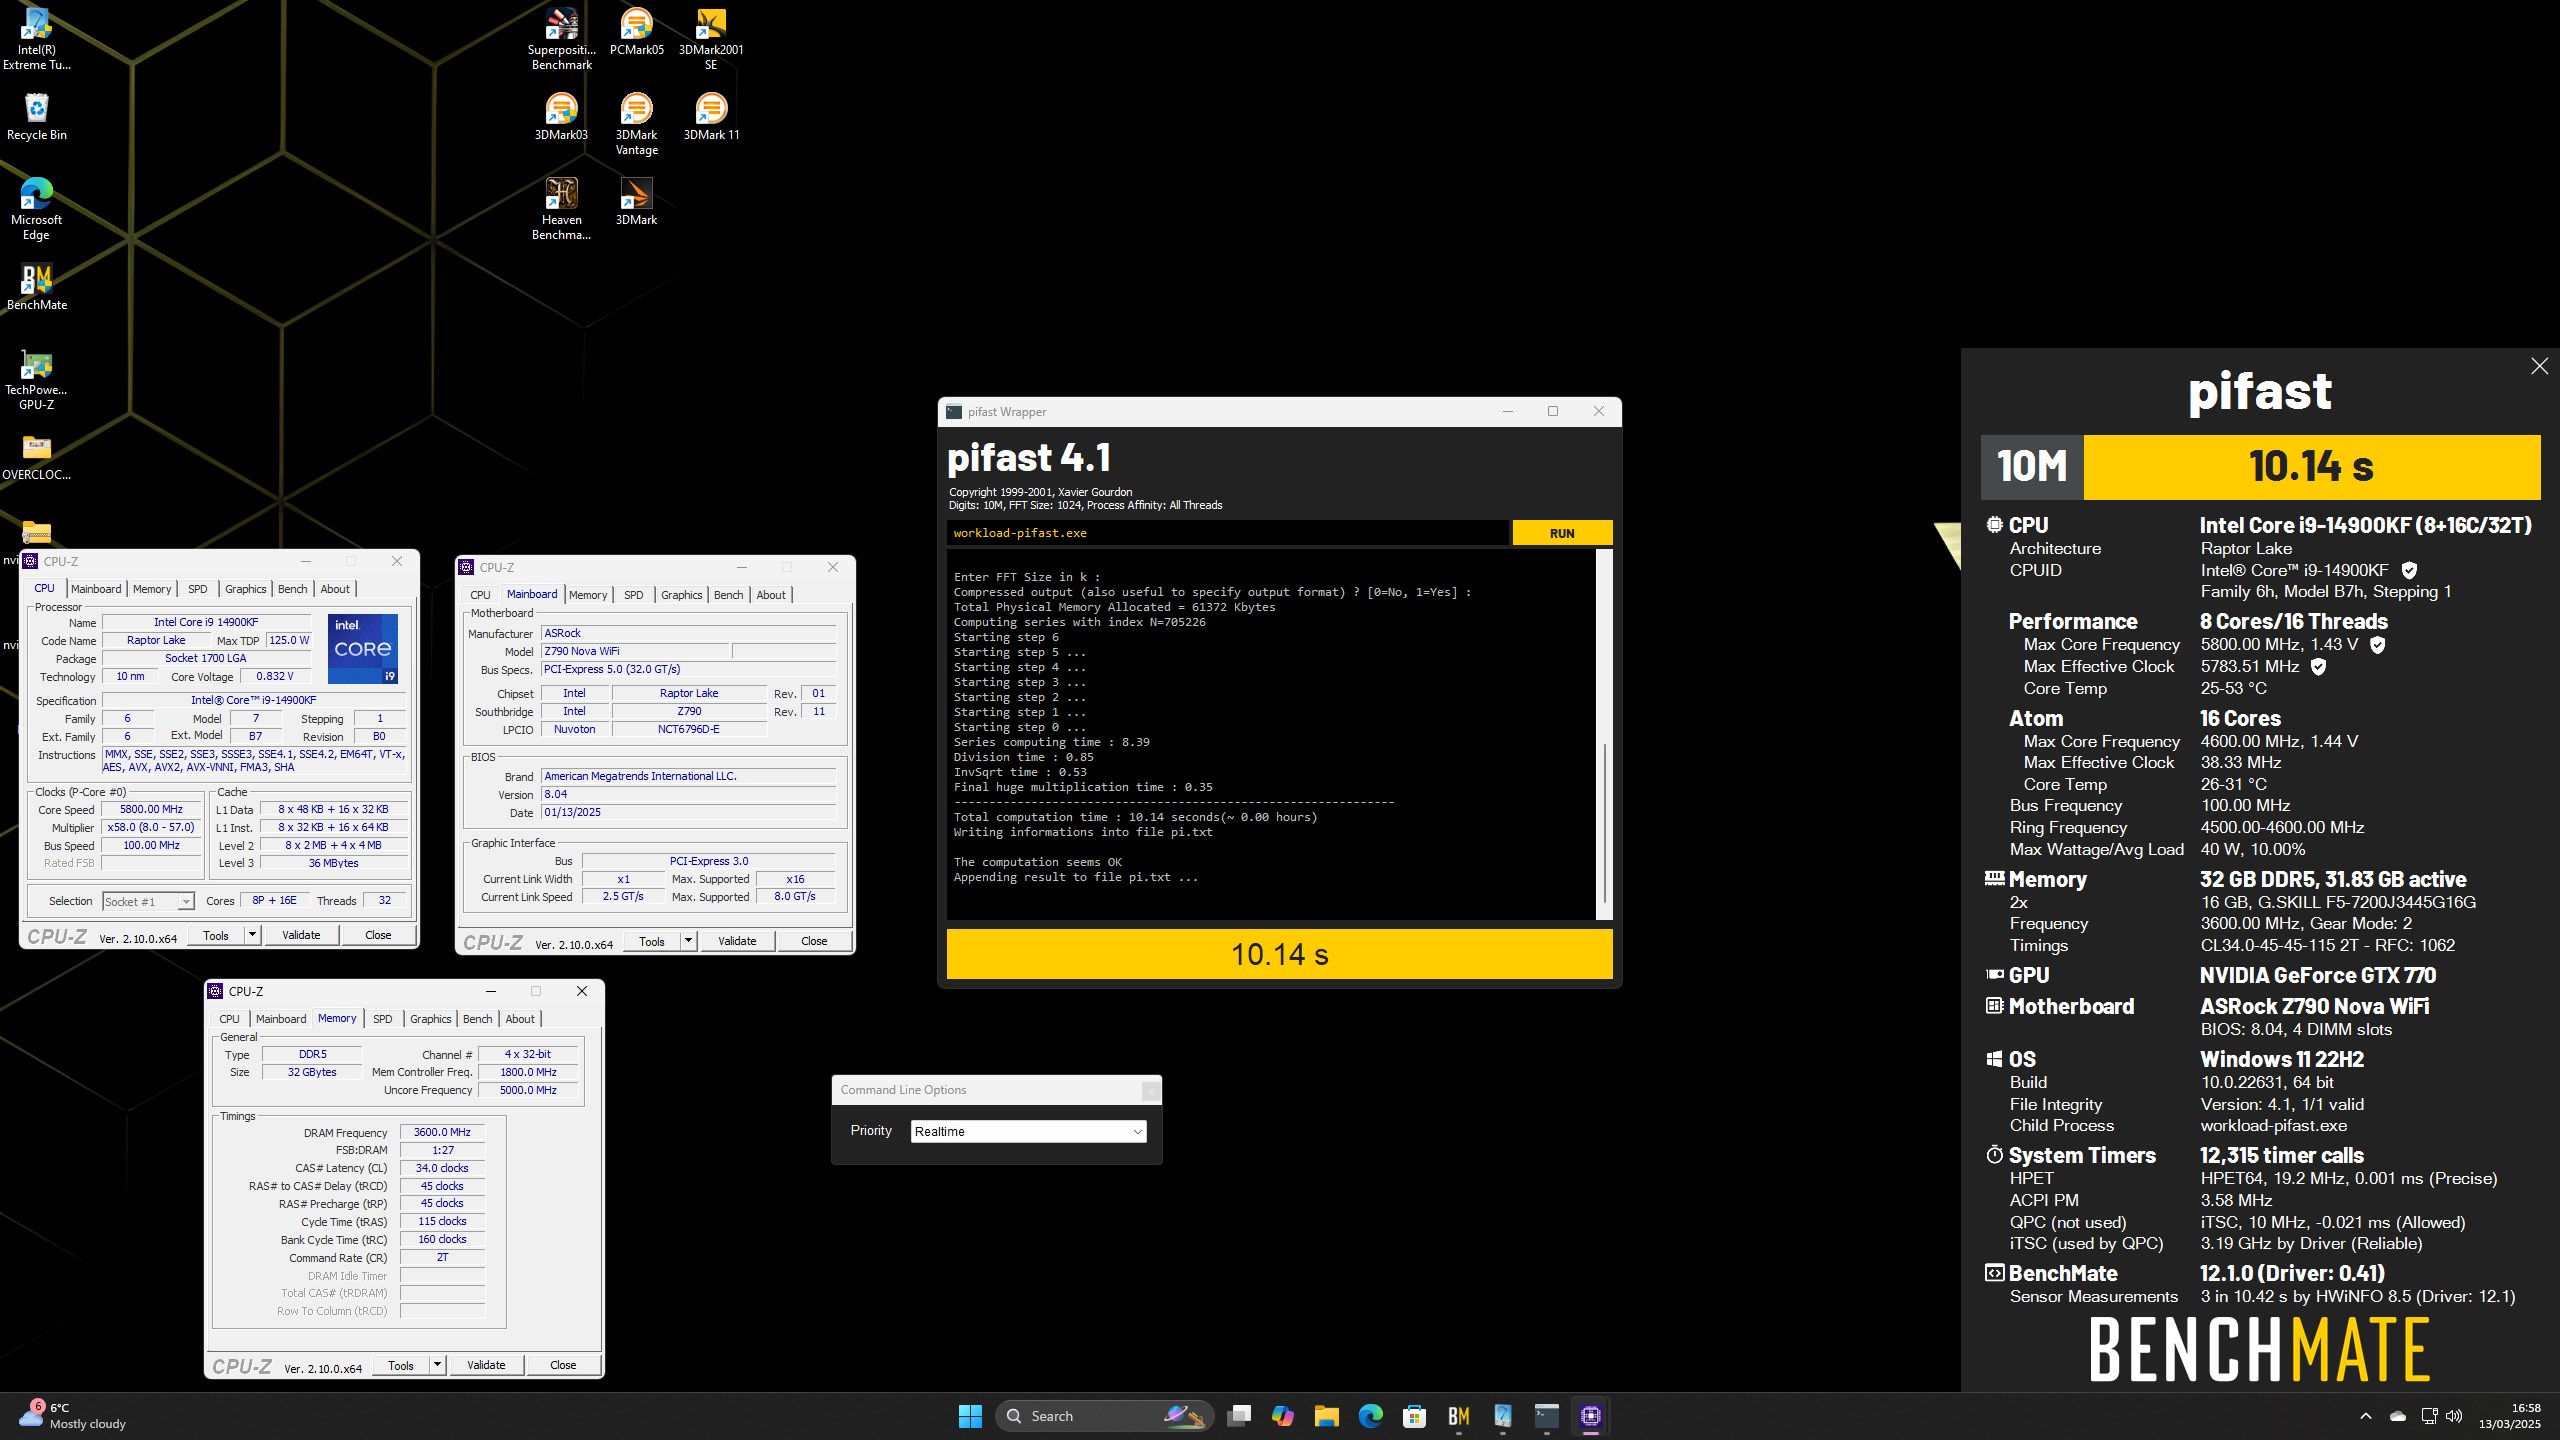Image resolution: width=2560 pixels, height=1440 pixels.
Task: Launch 3DMark 11 desktop shortcut
Action: (x=711, y=117)
